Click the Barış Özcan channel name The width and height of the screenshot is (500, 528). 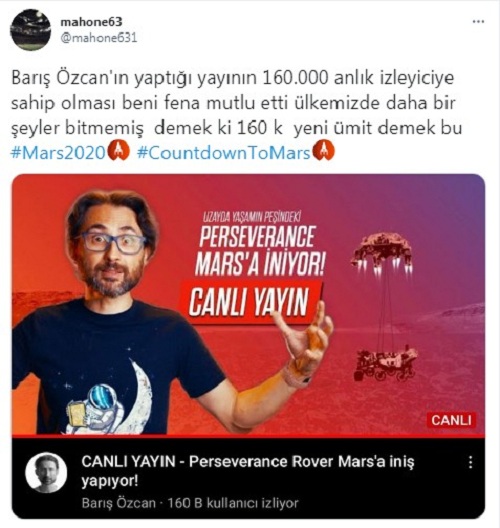coord(119,503)
